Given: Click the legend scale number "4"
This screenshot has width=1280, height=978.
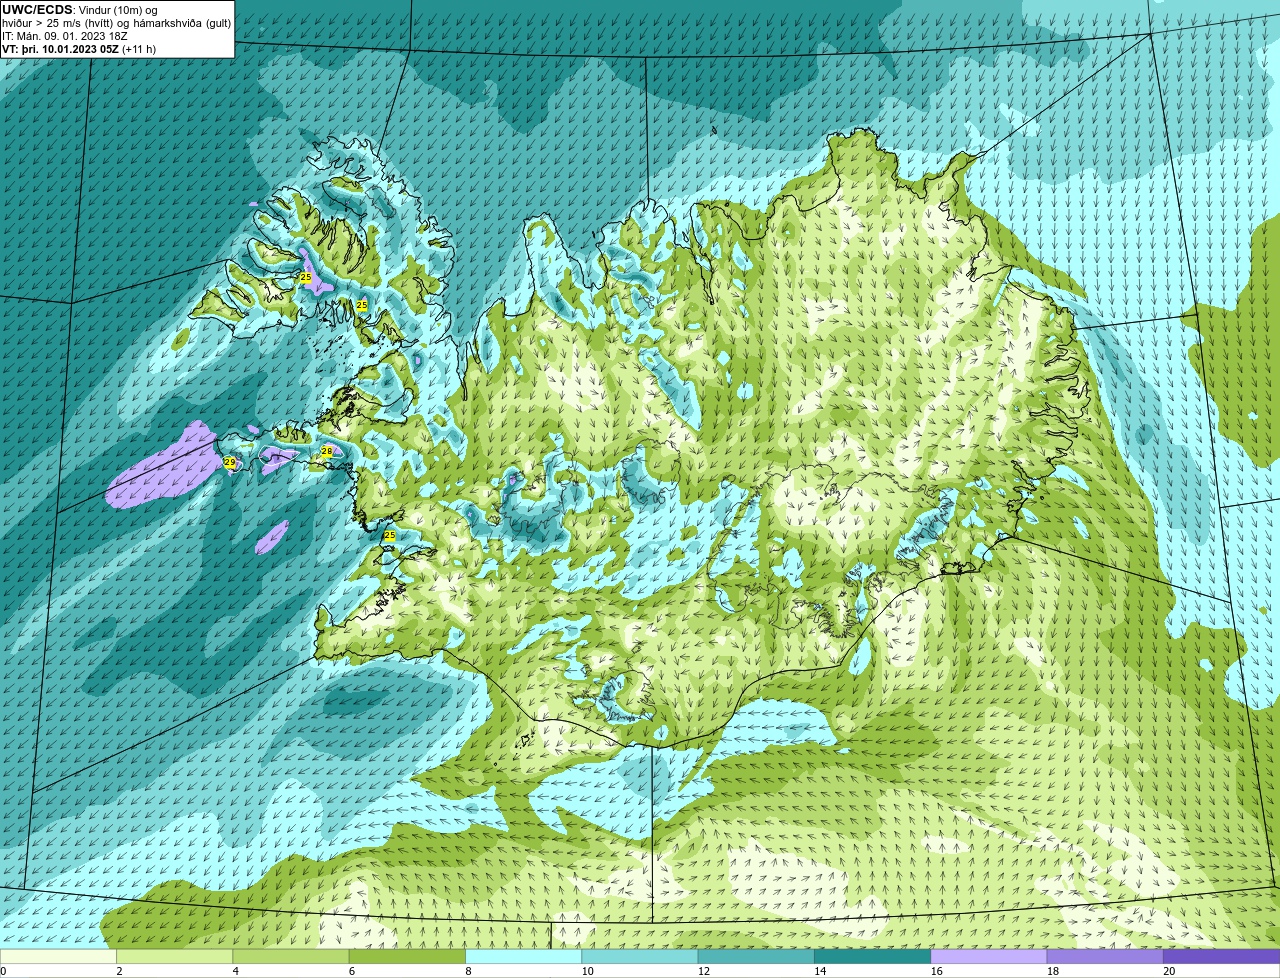Looking at the screenshot, I should 235,971.
